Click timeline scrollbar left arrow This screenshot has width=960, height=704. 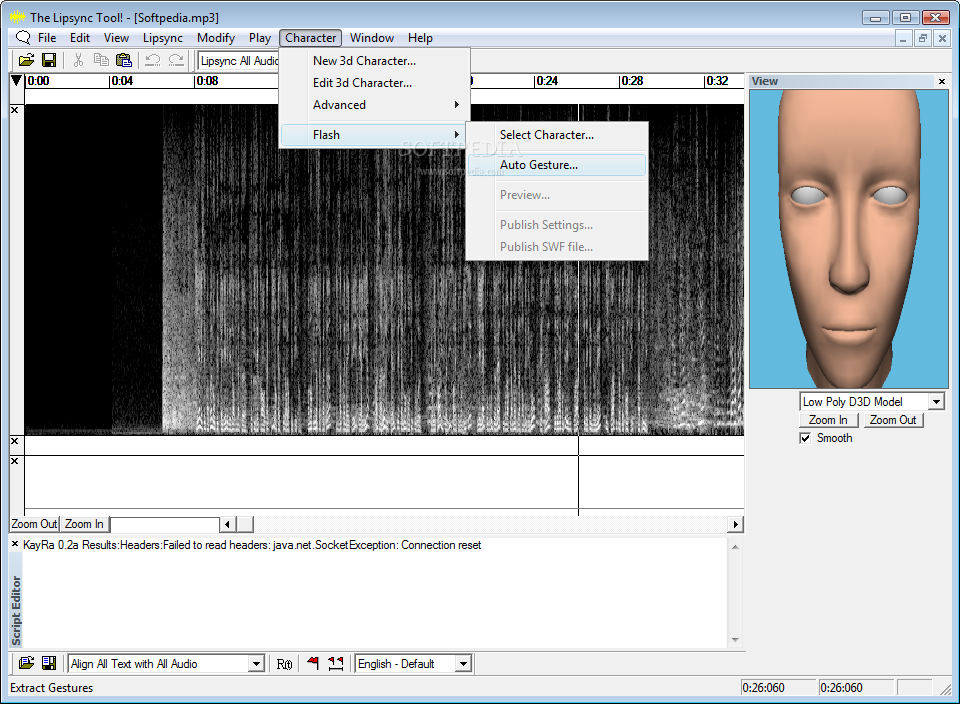[228, 524]
